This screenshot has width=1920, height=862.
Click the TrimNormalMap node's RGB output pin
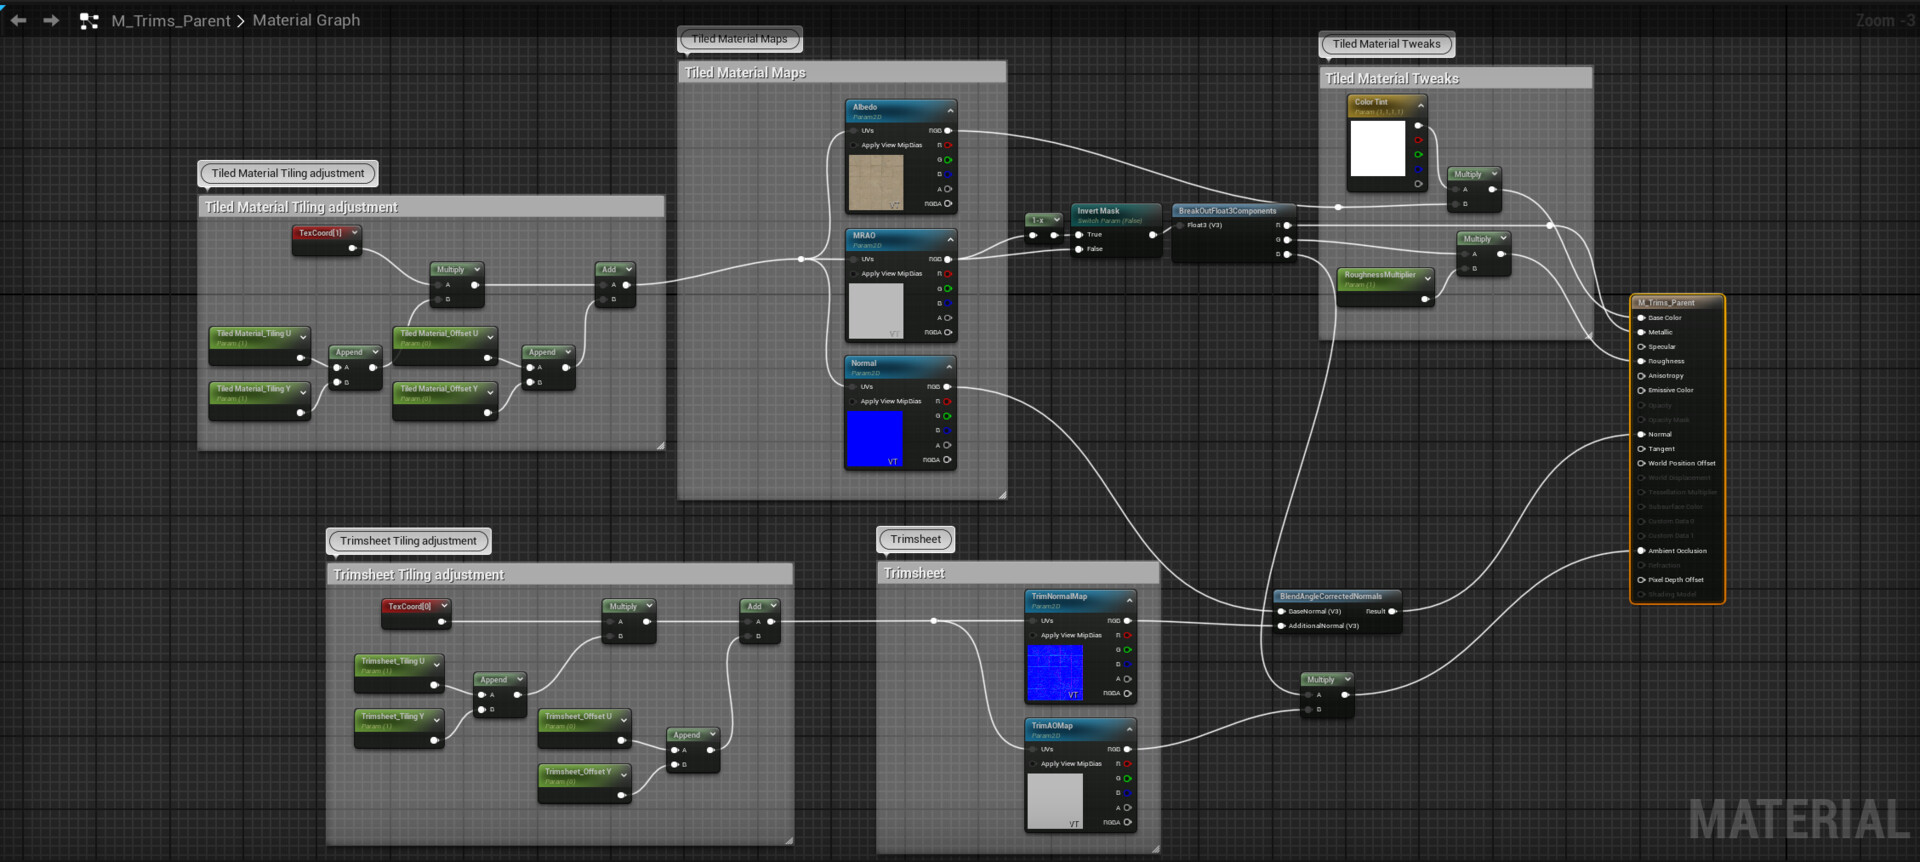click(x=1128, y=621)
